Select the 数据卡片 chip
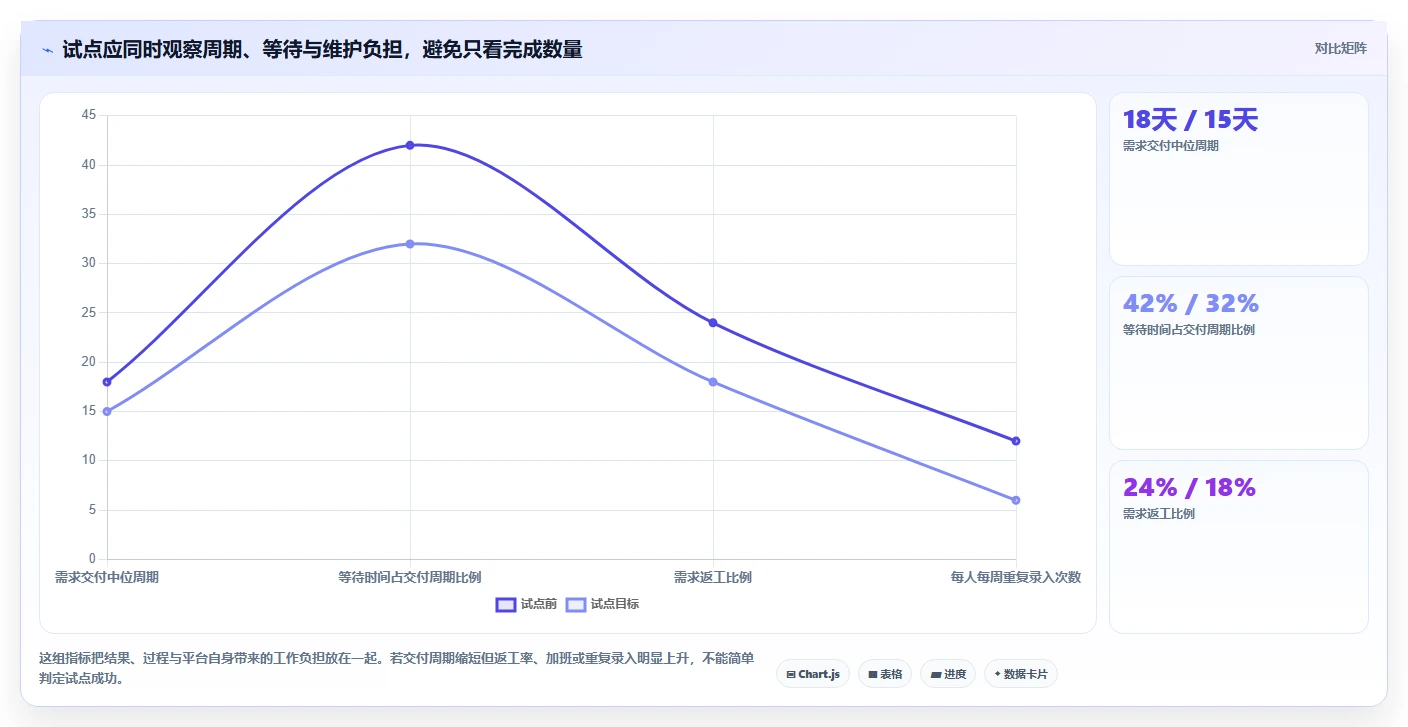 [1021, 674]
